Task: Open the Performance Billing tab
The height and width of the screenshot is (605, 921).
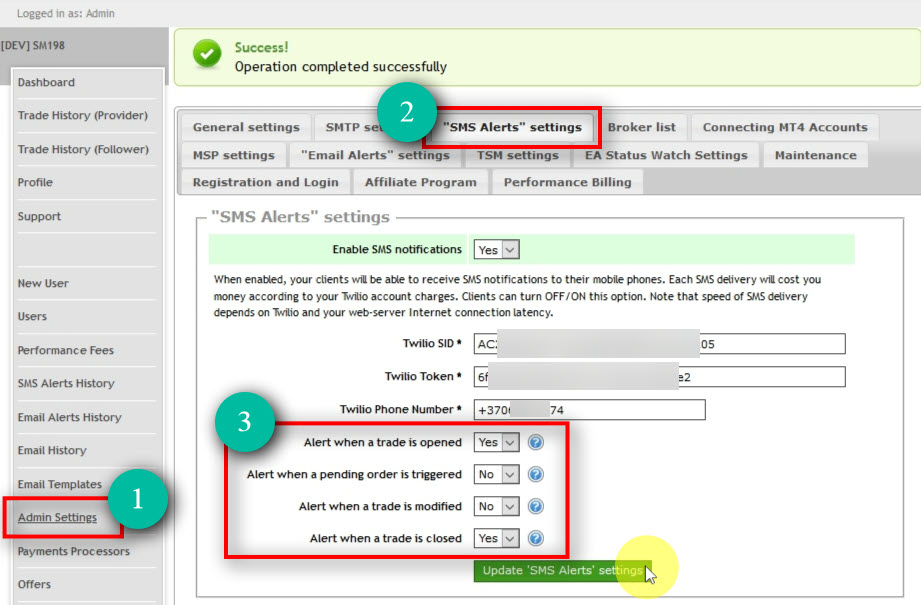Action: (x=567, y=182)
